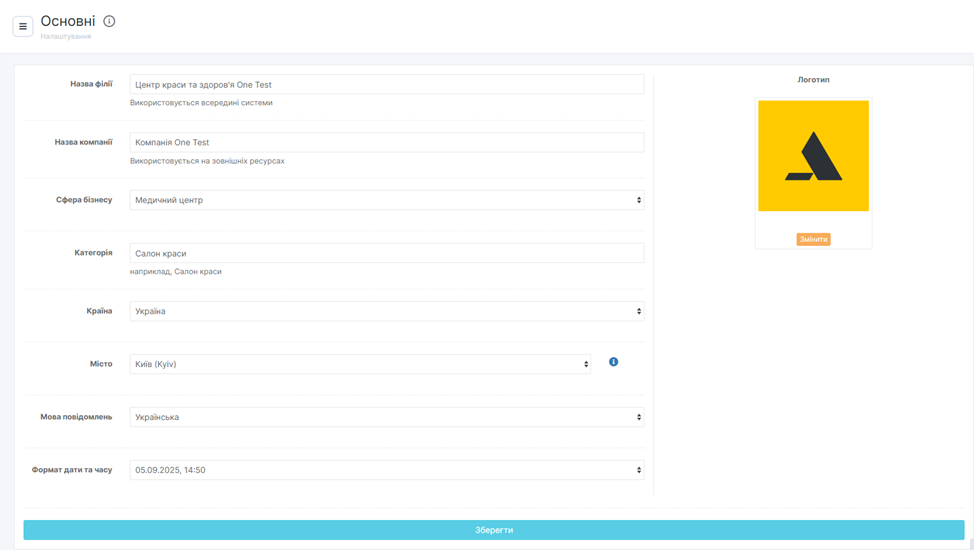
Task: Focus the Категорія input field
Action: 386,253
